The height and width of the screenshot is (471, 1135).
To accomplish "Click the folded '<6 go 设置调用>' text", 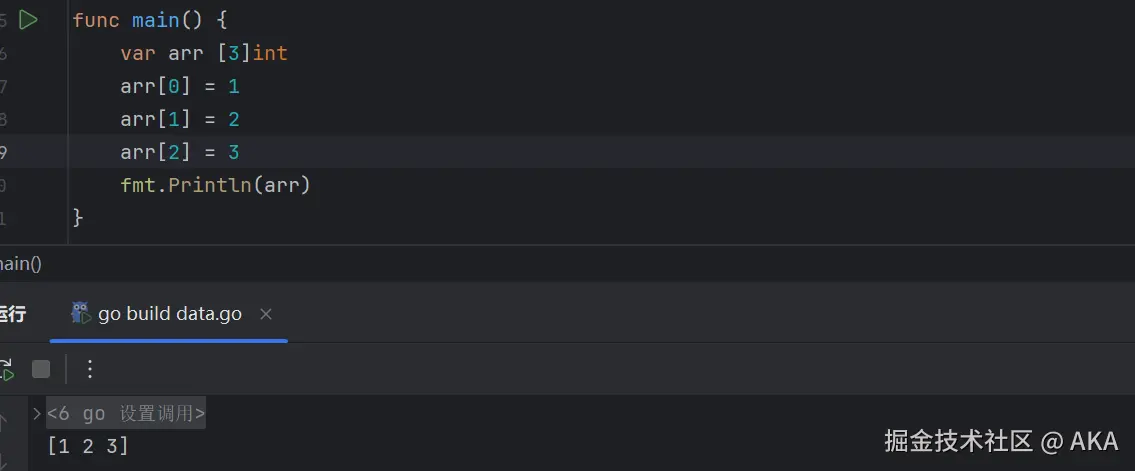I will [126, 413].
